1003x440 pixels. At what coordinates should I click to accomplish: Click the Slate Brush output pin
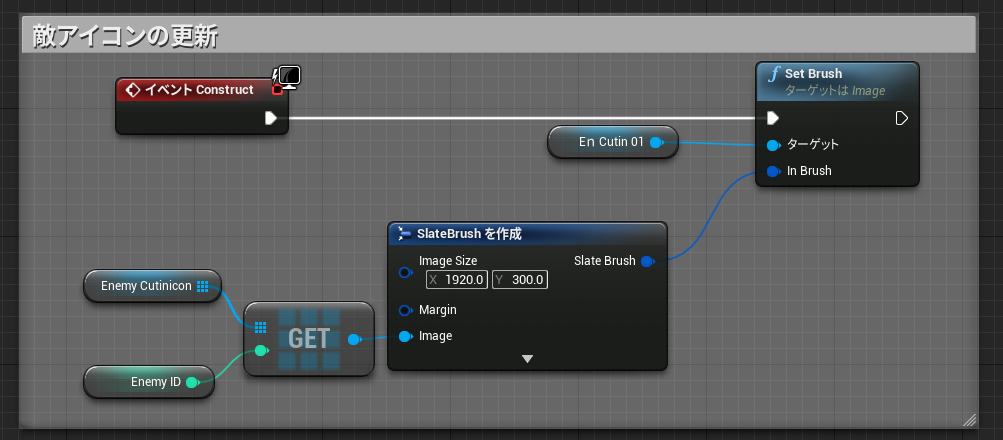(647, 261)
